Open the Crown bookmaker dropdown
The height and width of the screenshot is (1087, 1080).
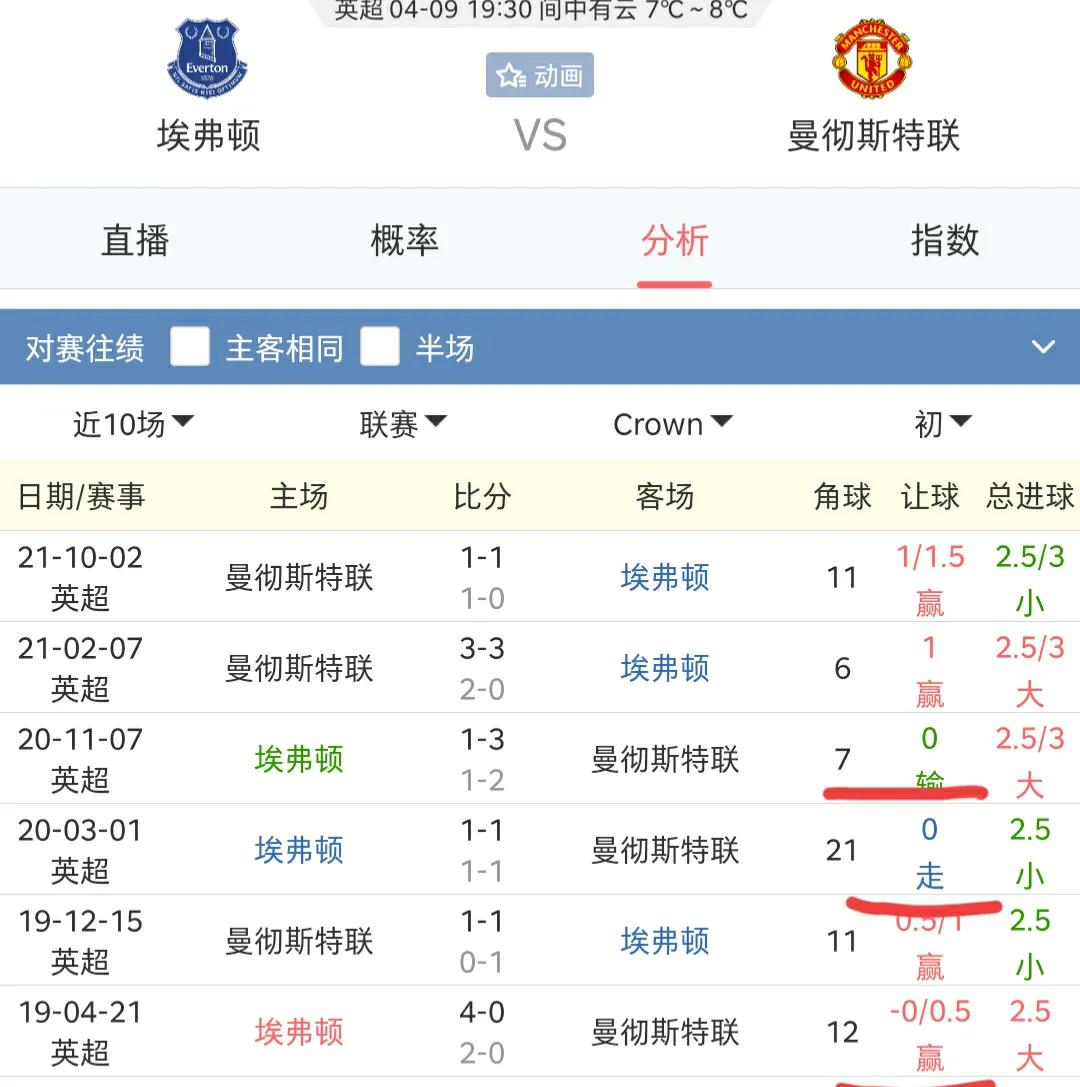[672, 424]
